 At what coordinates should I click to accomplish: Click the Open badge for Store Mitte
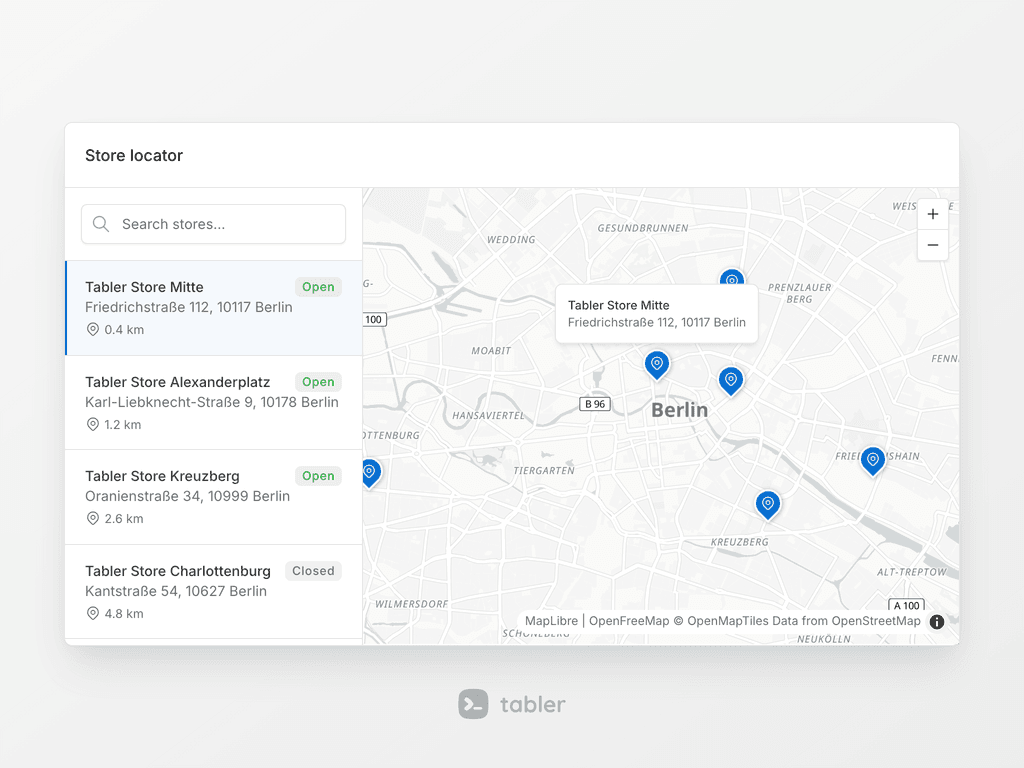318,287
